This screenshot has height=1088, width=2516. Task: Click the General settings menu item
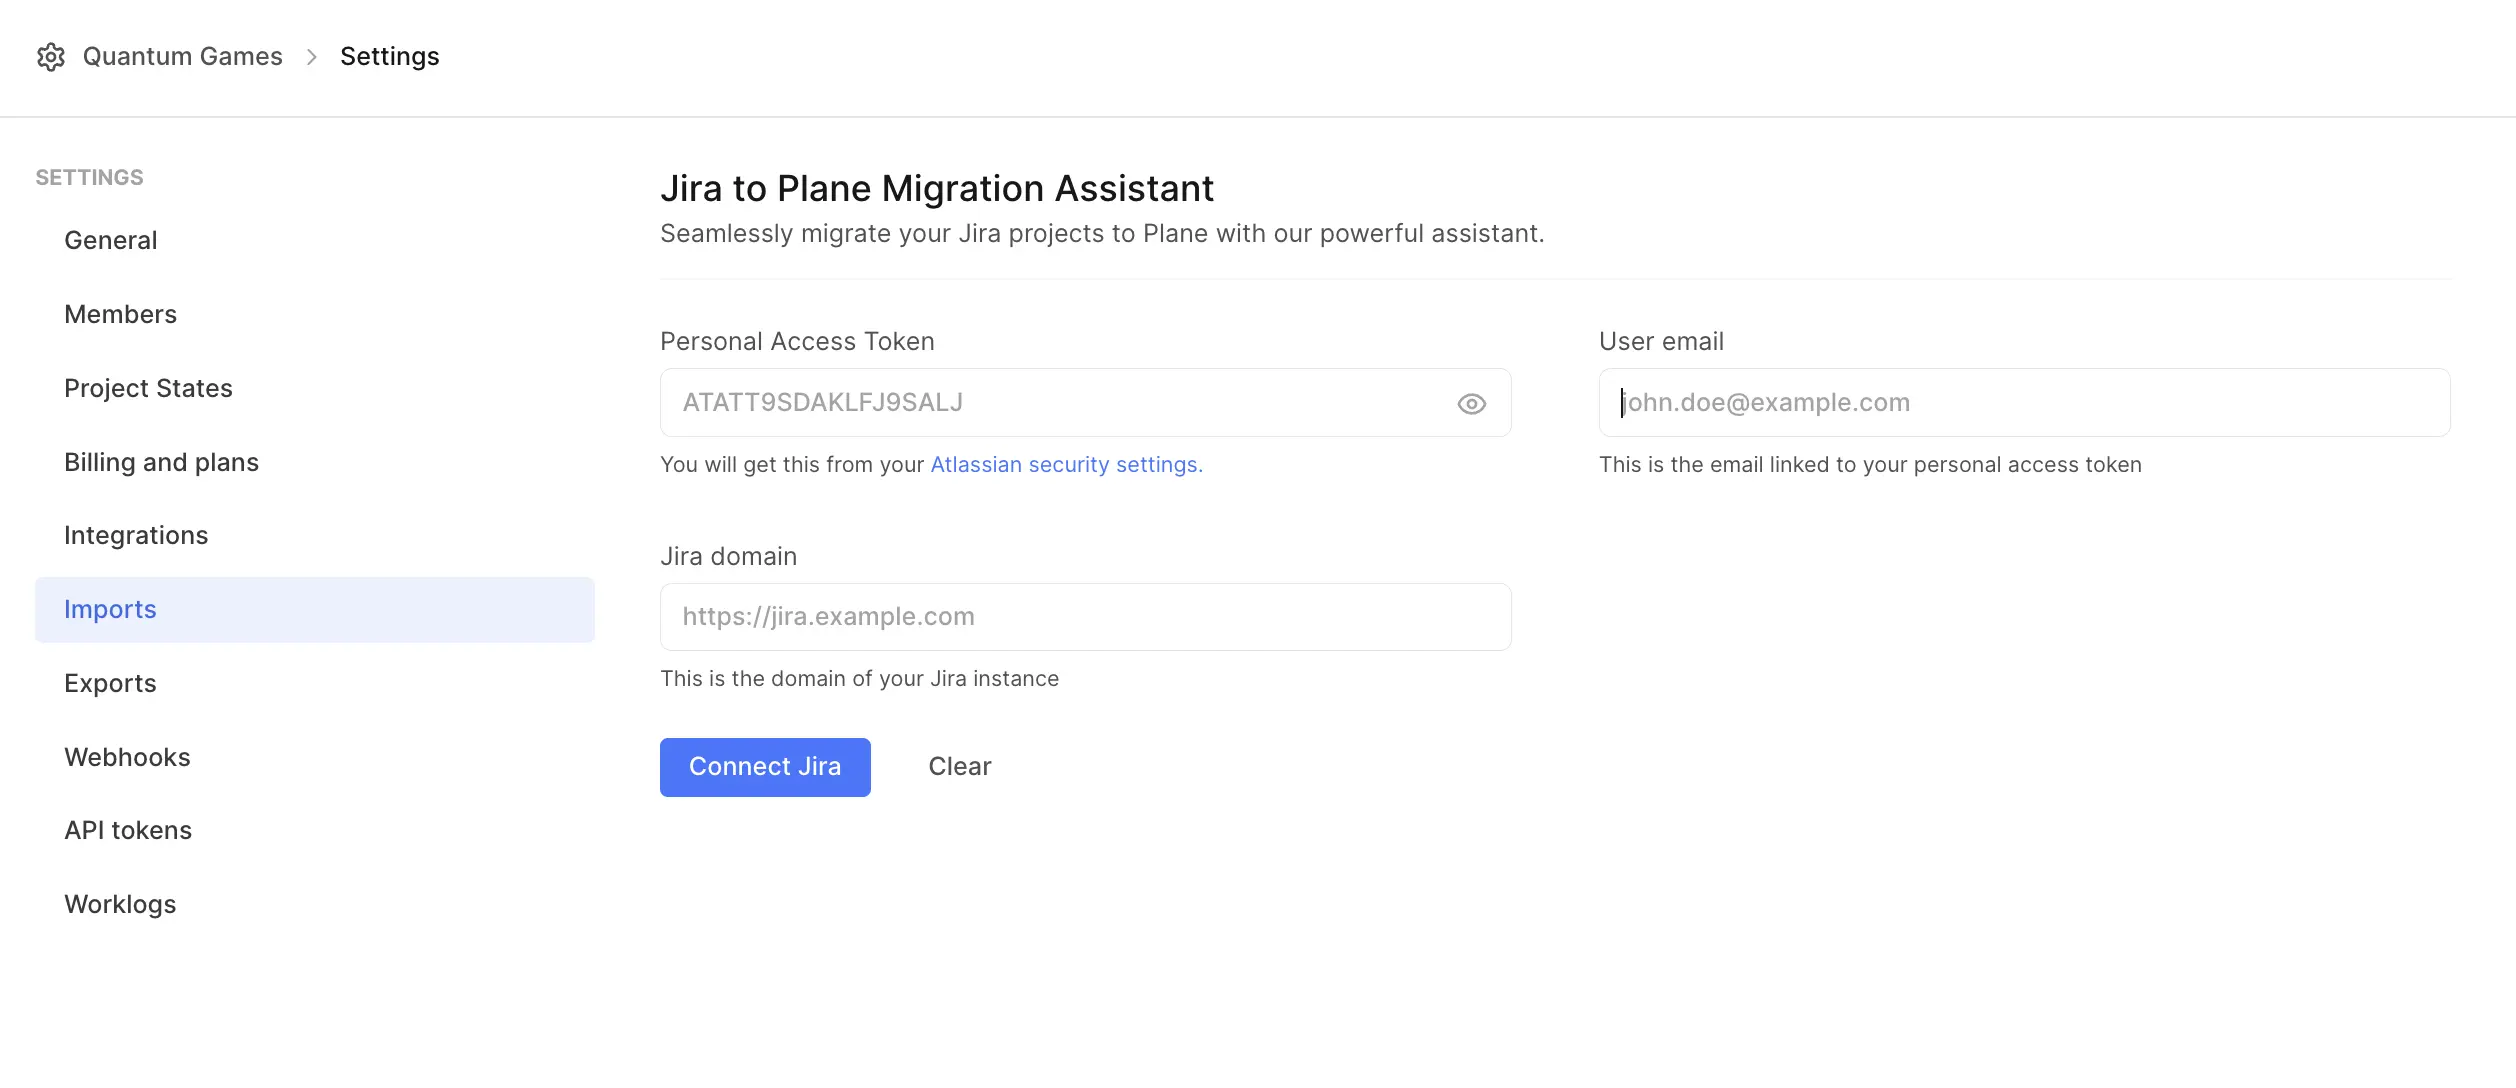tap(109, 239)
